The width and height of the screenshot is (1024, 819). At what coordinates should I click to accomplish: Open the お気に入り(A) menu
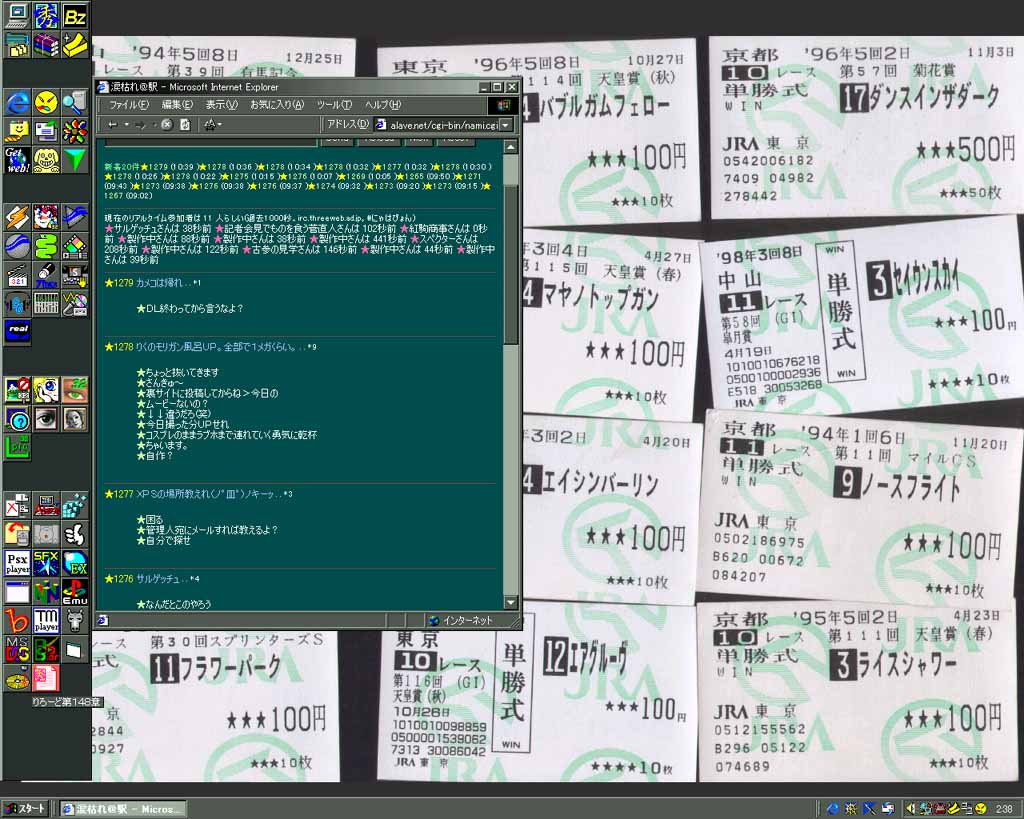pyautogui.click(x=277, y=104)
